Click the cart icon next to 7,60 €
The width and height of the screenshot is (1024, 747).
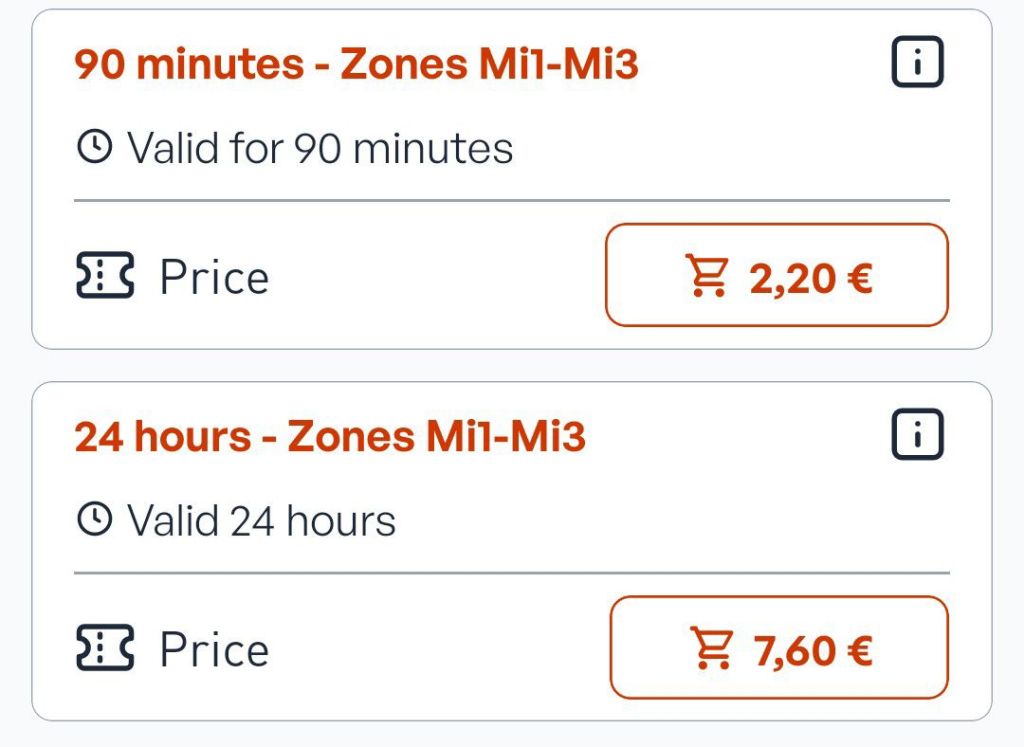[x=712, y=648]
